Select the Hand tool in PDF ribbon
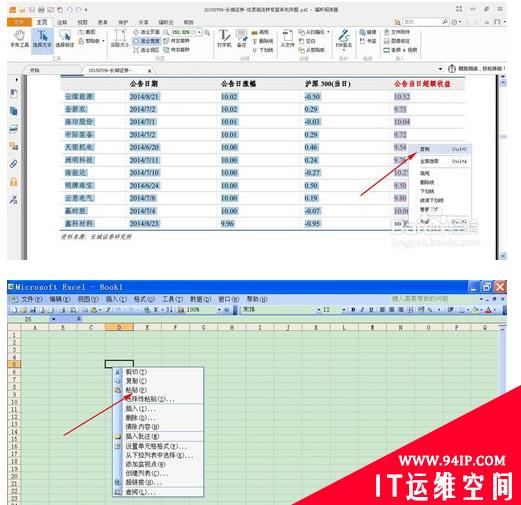 coord(19,39)
